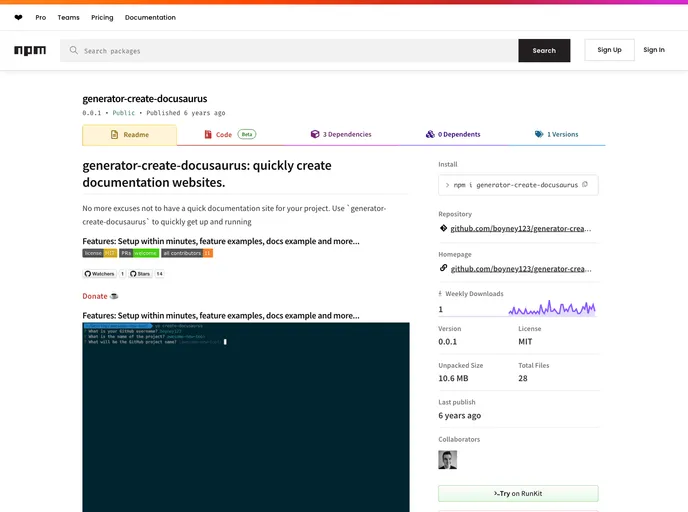Click Try on RunKit button
Image resolution: width=688 pixels, height=512 pixels.
[518, 494]
